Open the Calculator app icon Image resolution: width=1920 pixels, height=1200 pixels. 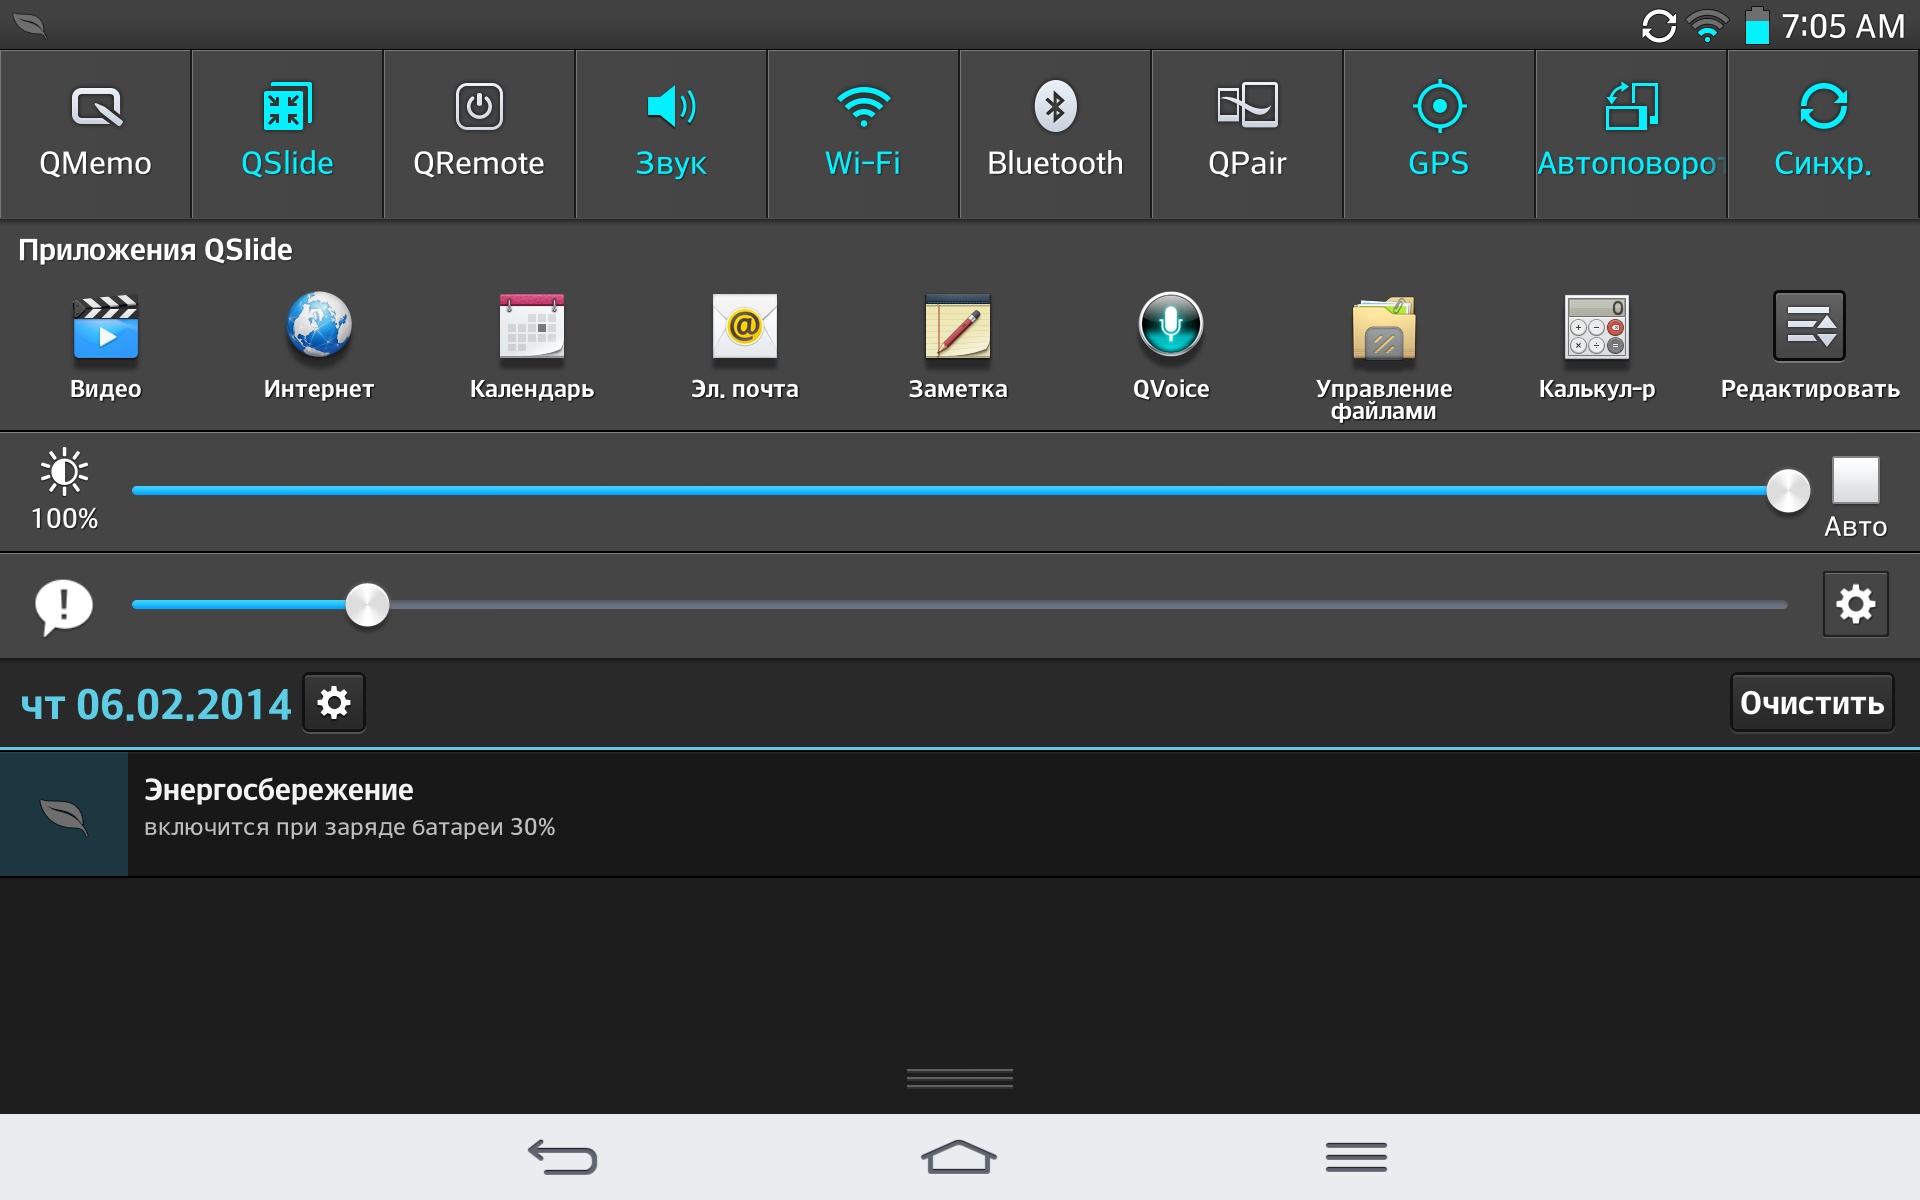coord(1596,328)
